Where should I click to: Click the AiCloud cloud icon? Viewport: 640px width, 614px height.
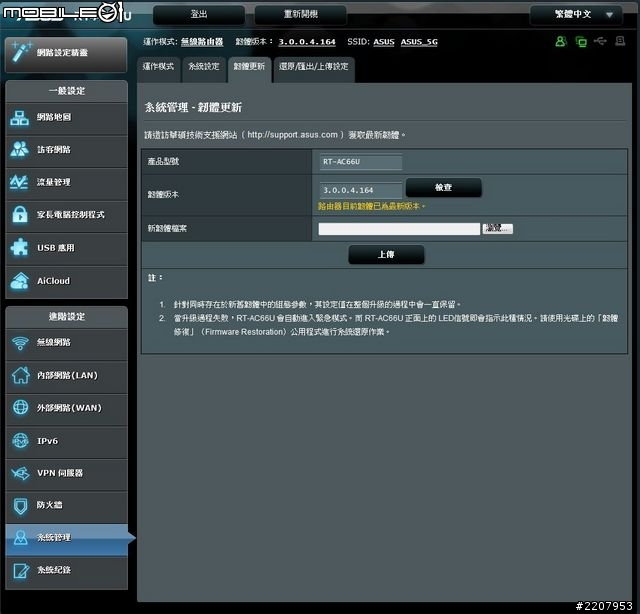pyautogui.click(x=20, y=281)
